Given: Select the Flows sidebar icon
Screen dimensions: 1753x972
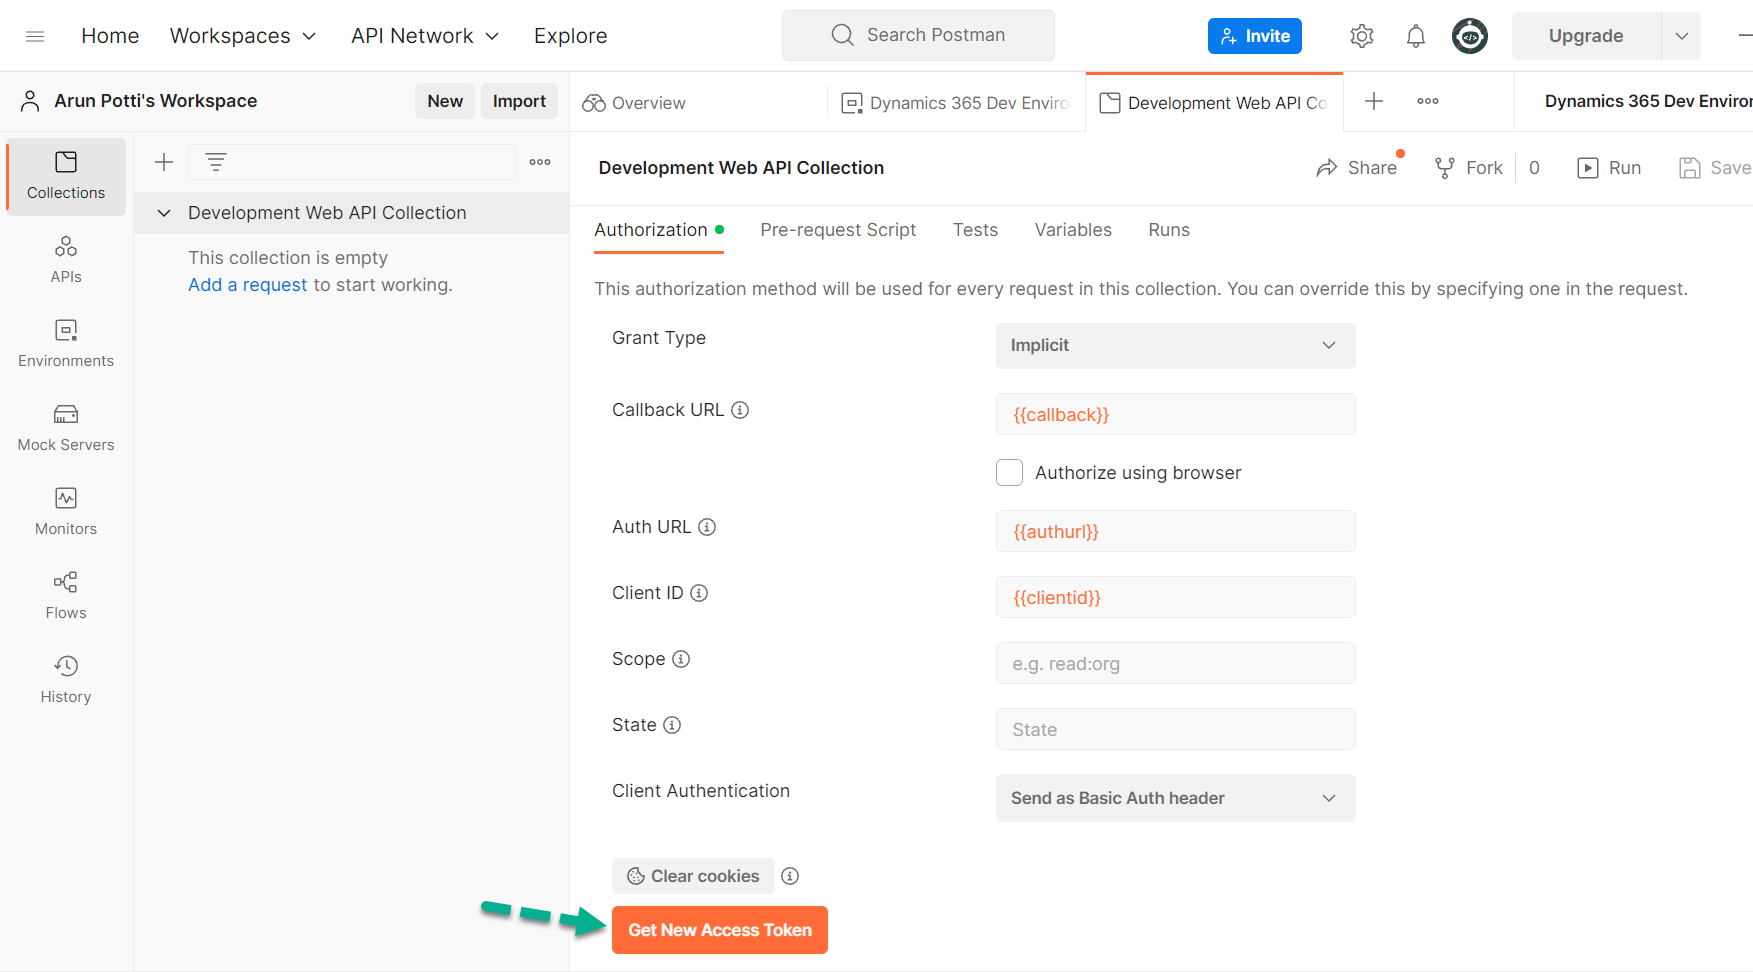Looking at the screenshot, I should click(x=65, y=595).
